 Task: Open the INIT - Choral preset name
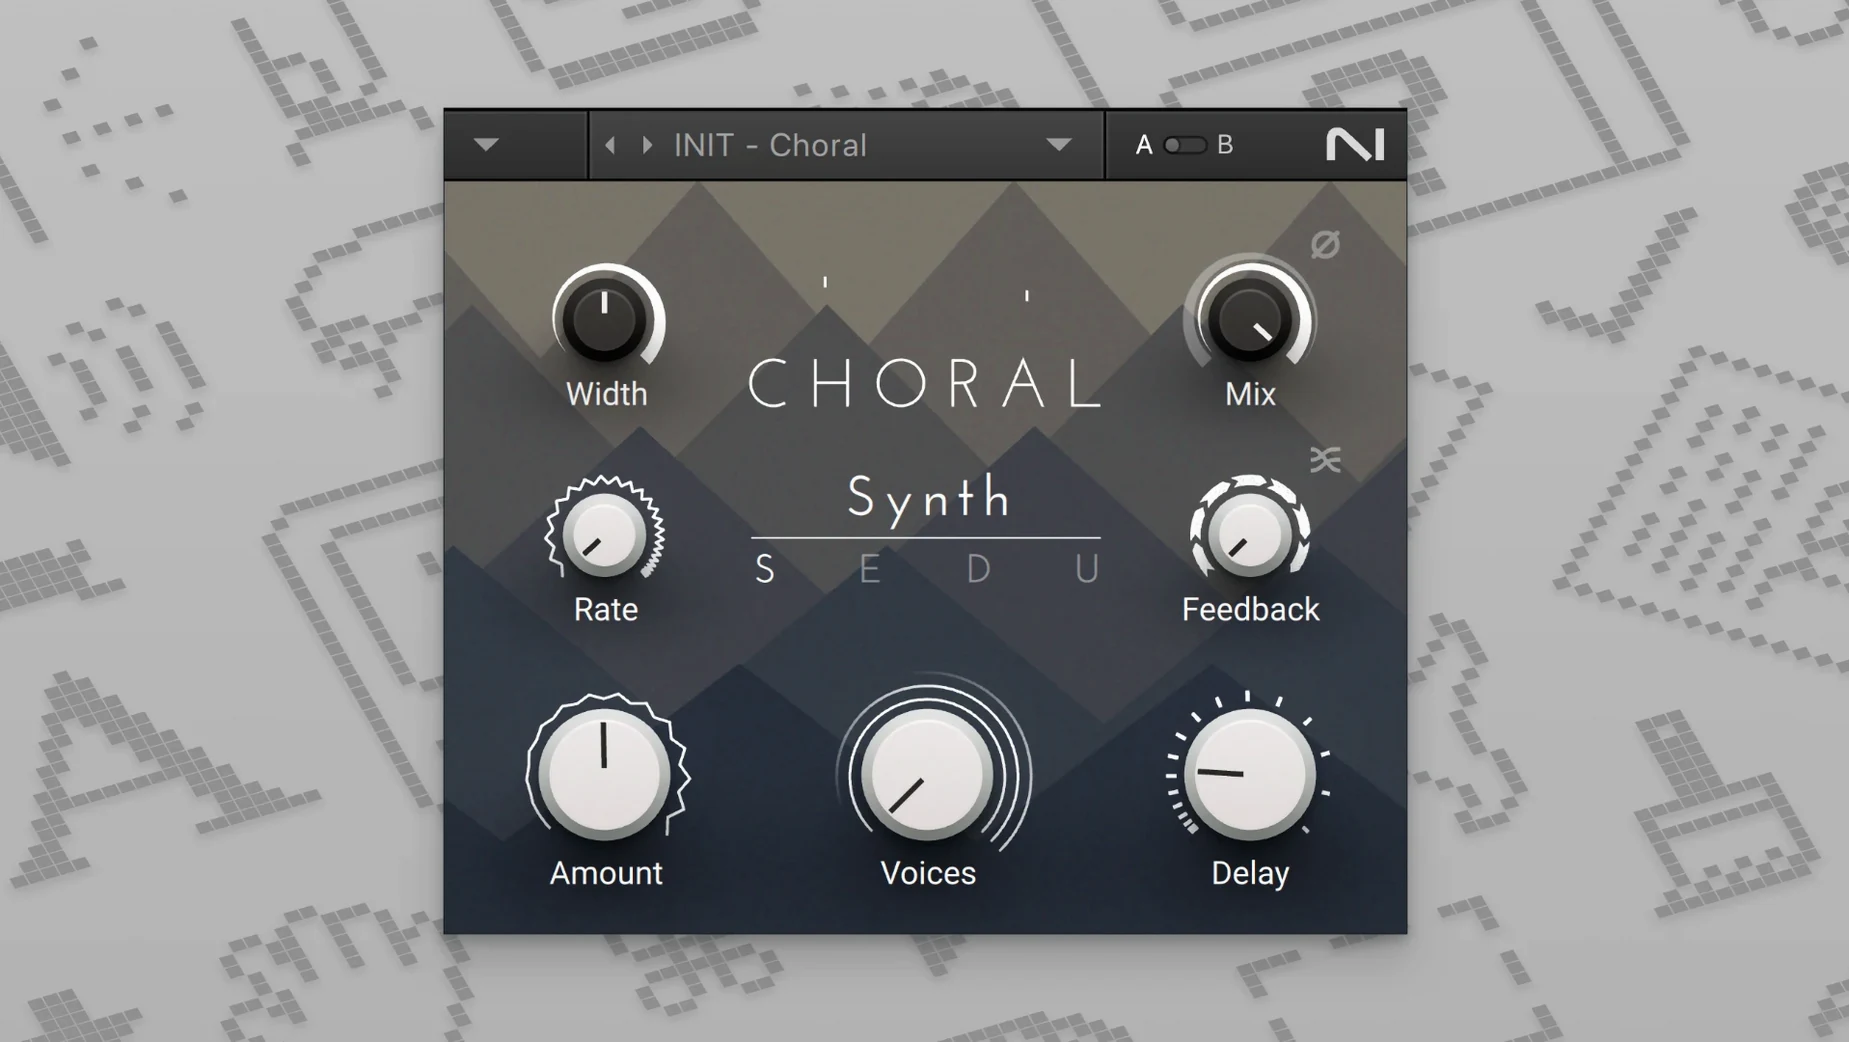click(x=770, y=145)
